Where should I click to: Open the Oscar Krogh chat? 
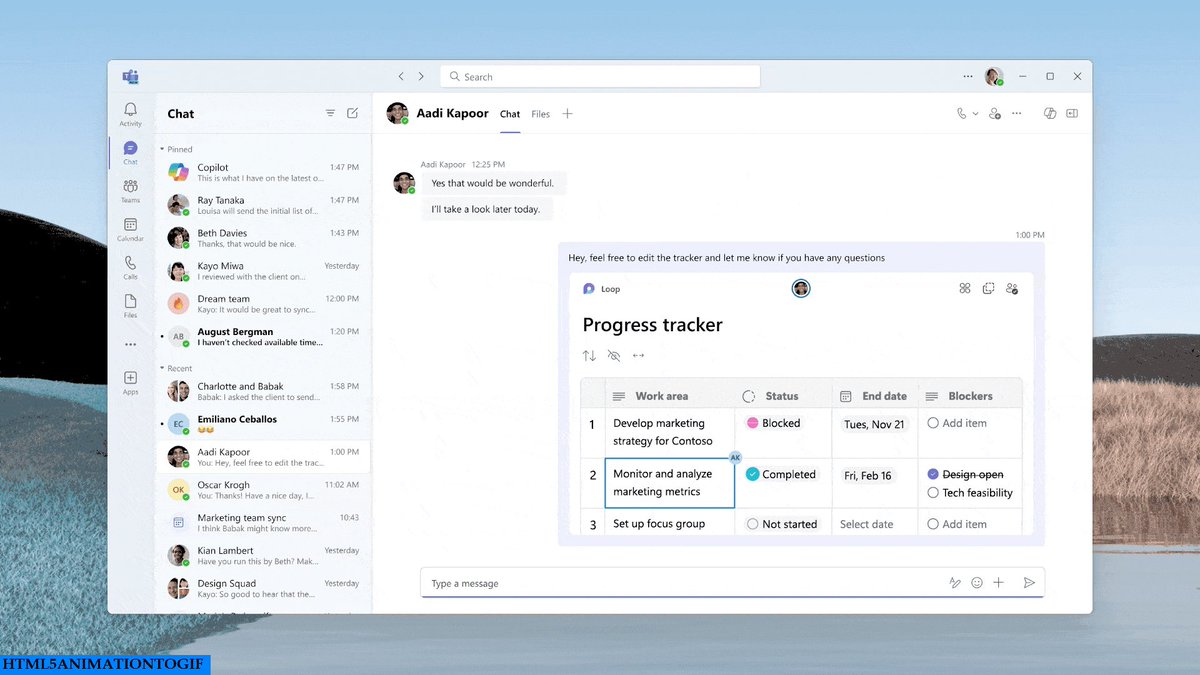point(263,490)
